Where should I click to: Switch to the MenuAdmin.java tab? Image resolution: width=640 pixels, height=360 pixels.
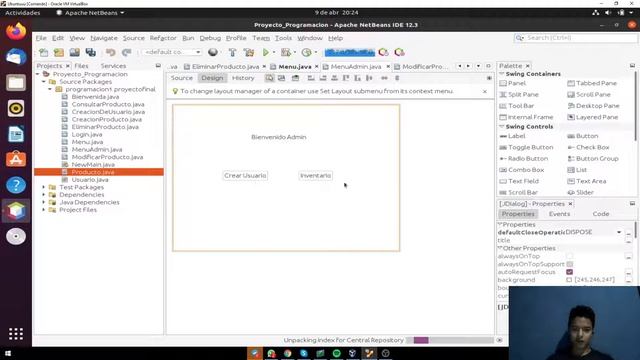356,67
